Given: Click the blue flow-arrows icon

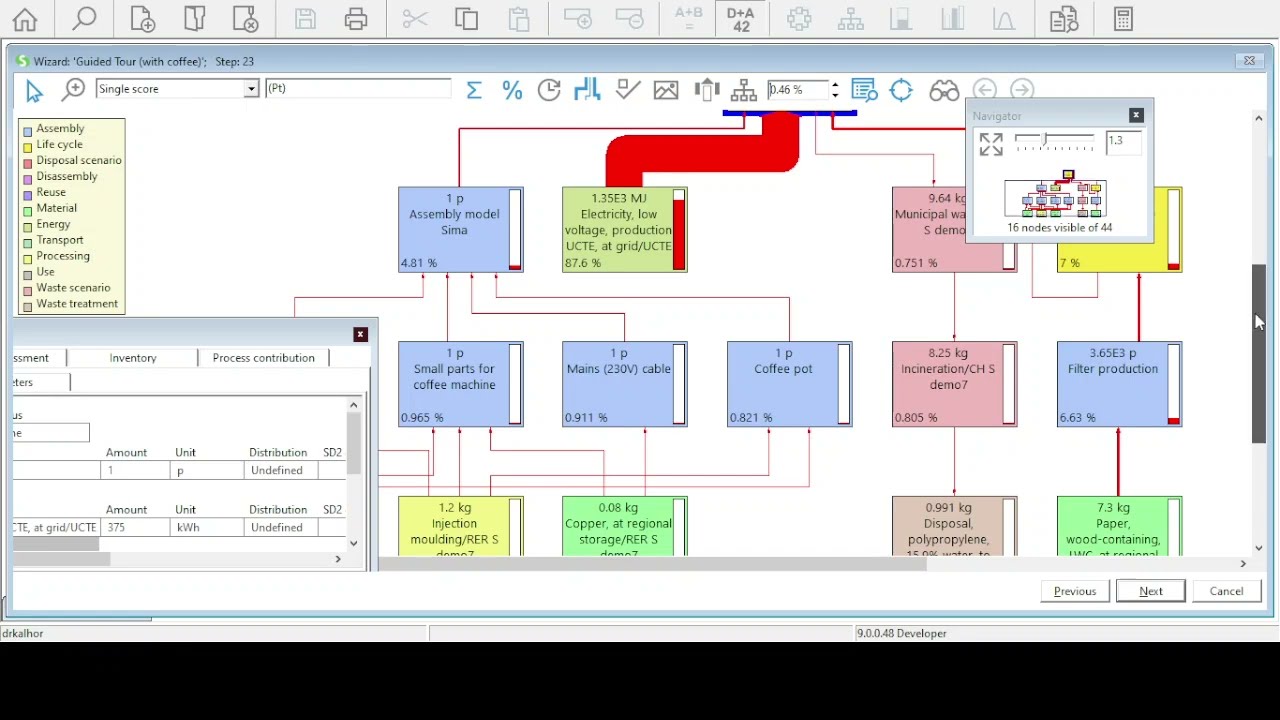Looking at the screenshot, I should point(587,90).
